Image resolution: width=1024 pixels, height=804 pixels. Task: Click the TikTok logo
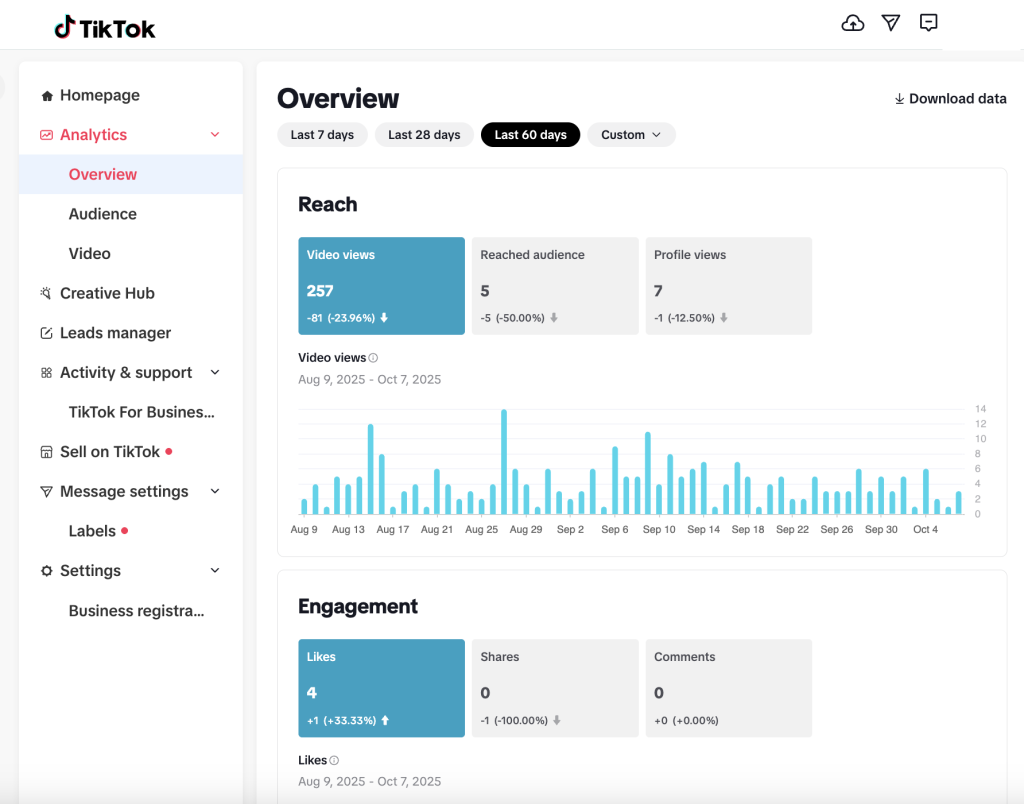click(x=105, y=28)
